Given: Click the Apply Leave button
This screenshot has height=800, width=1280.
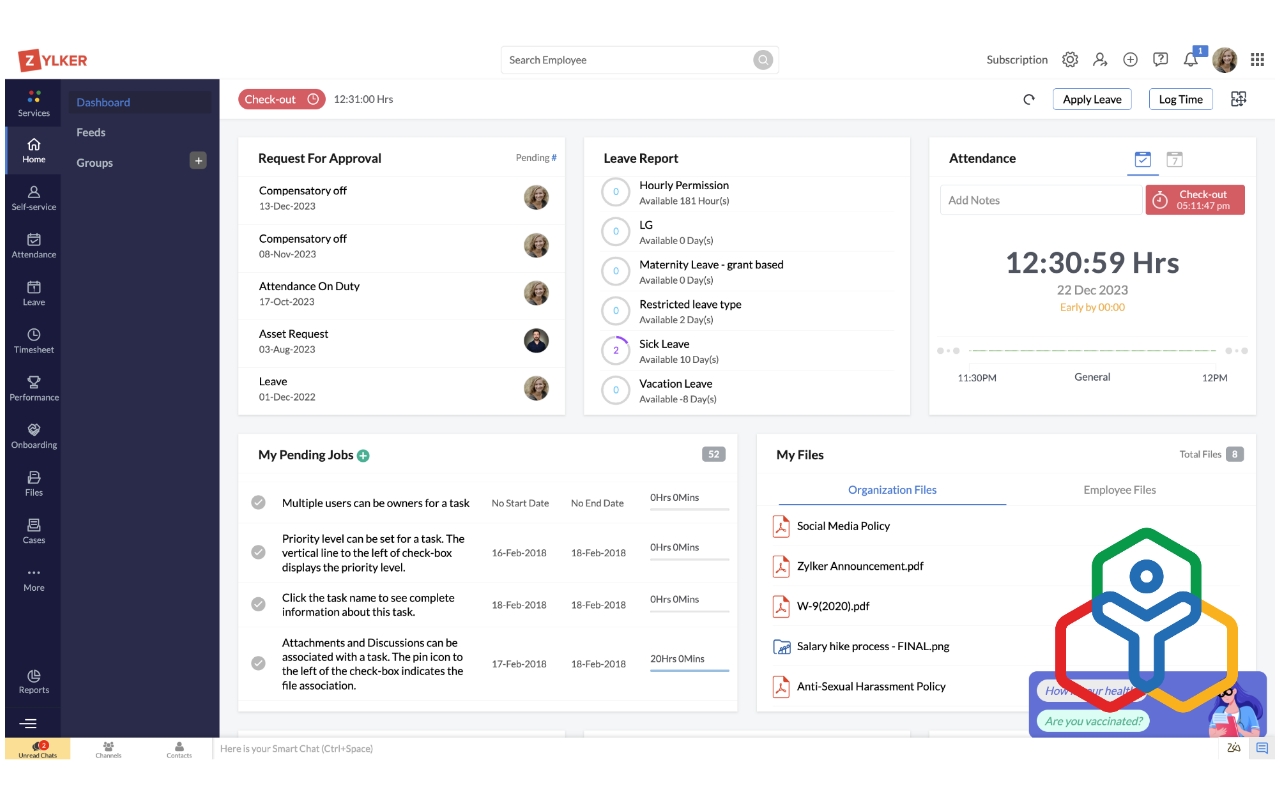Looking at the screenshot, I should 1091,99.
